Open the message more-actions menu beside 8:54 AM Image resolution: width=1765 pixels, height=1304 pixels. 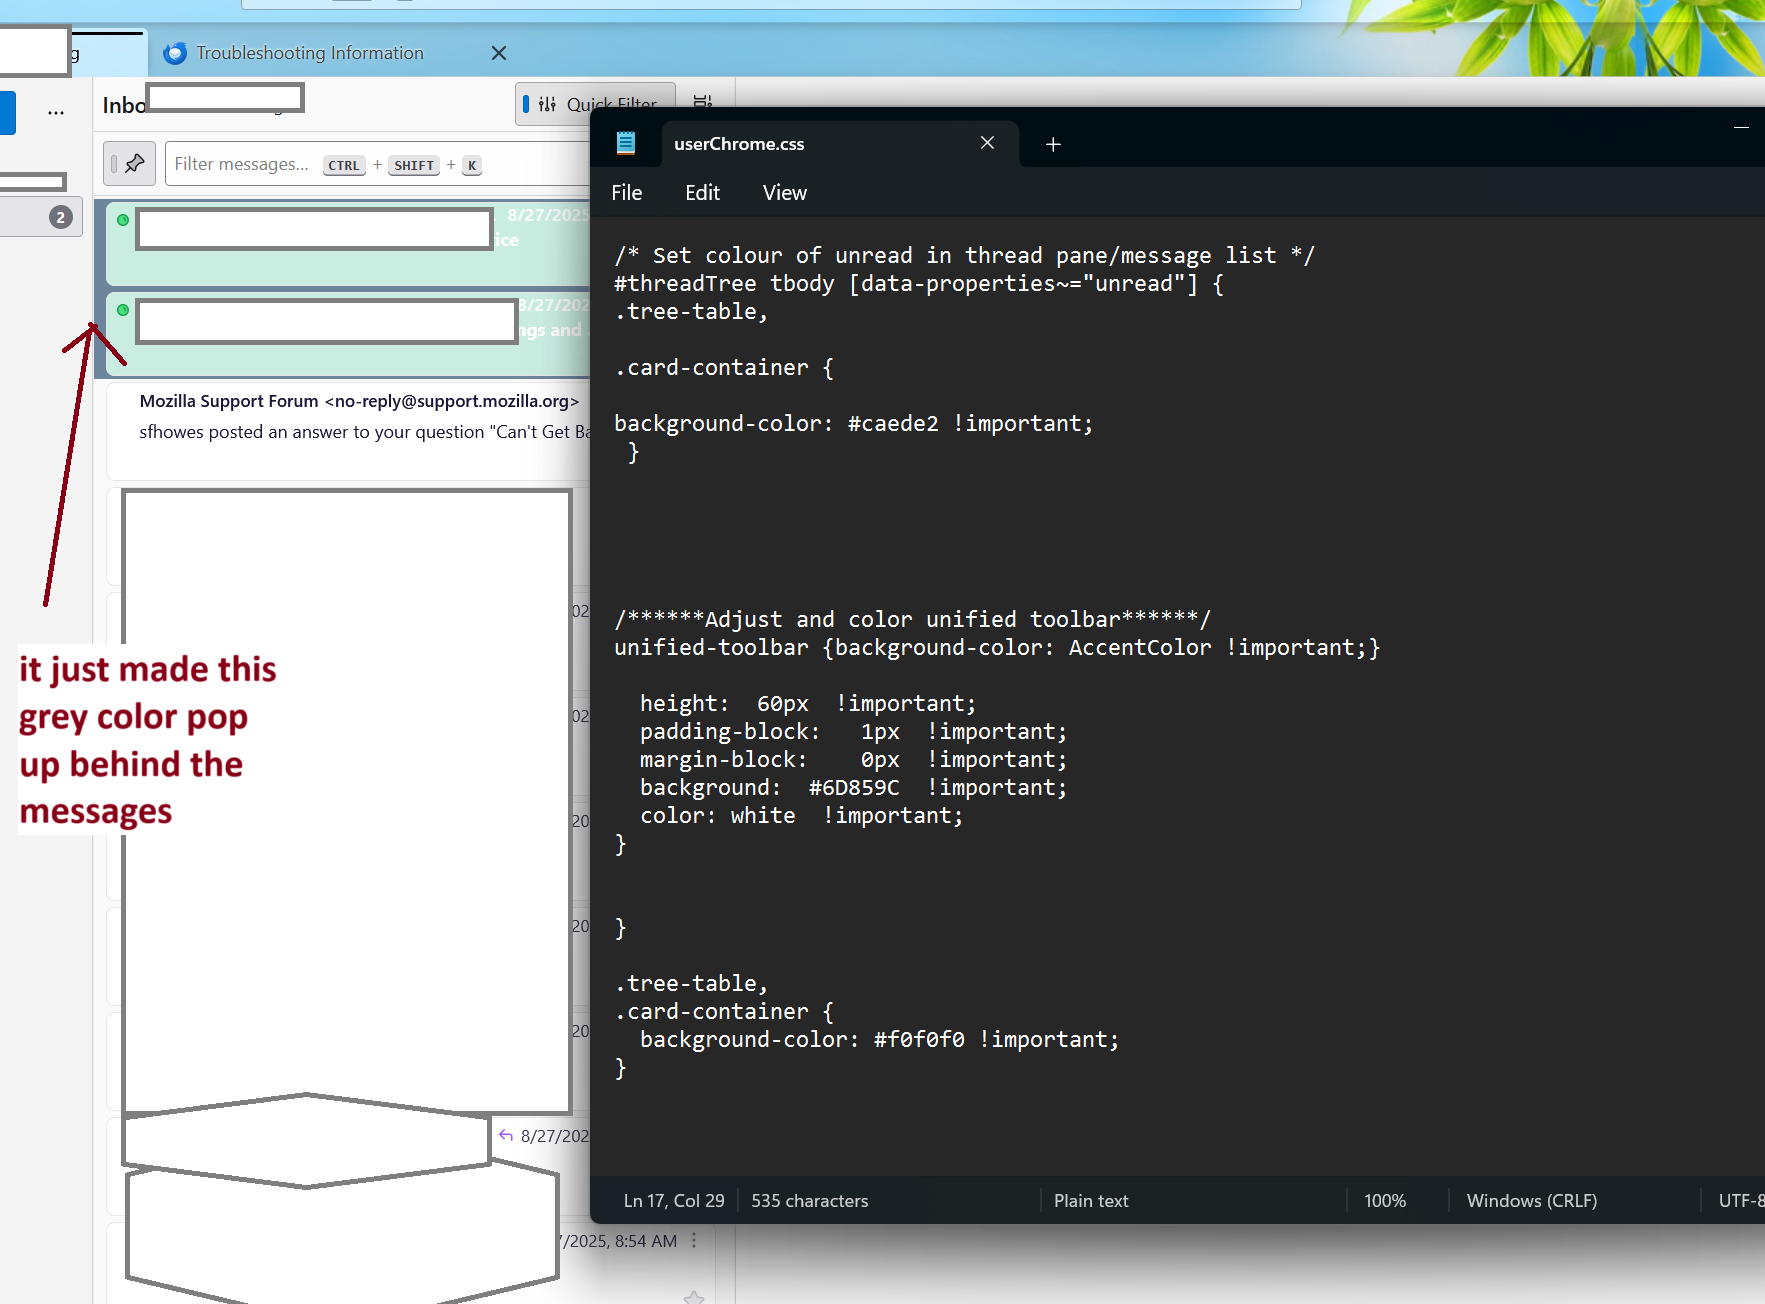click(694, 1240)
